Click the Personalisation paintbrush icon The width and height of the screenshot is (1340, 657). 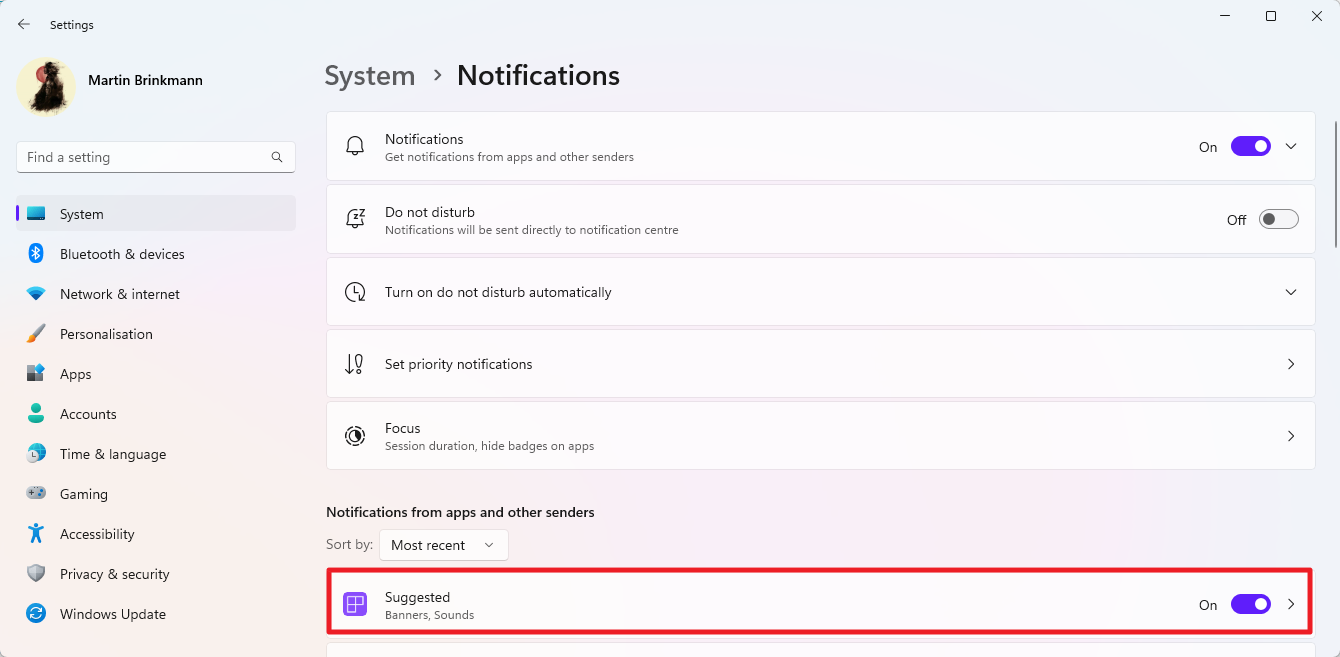coord(36,334)
